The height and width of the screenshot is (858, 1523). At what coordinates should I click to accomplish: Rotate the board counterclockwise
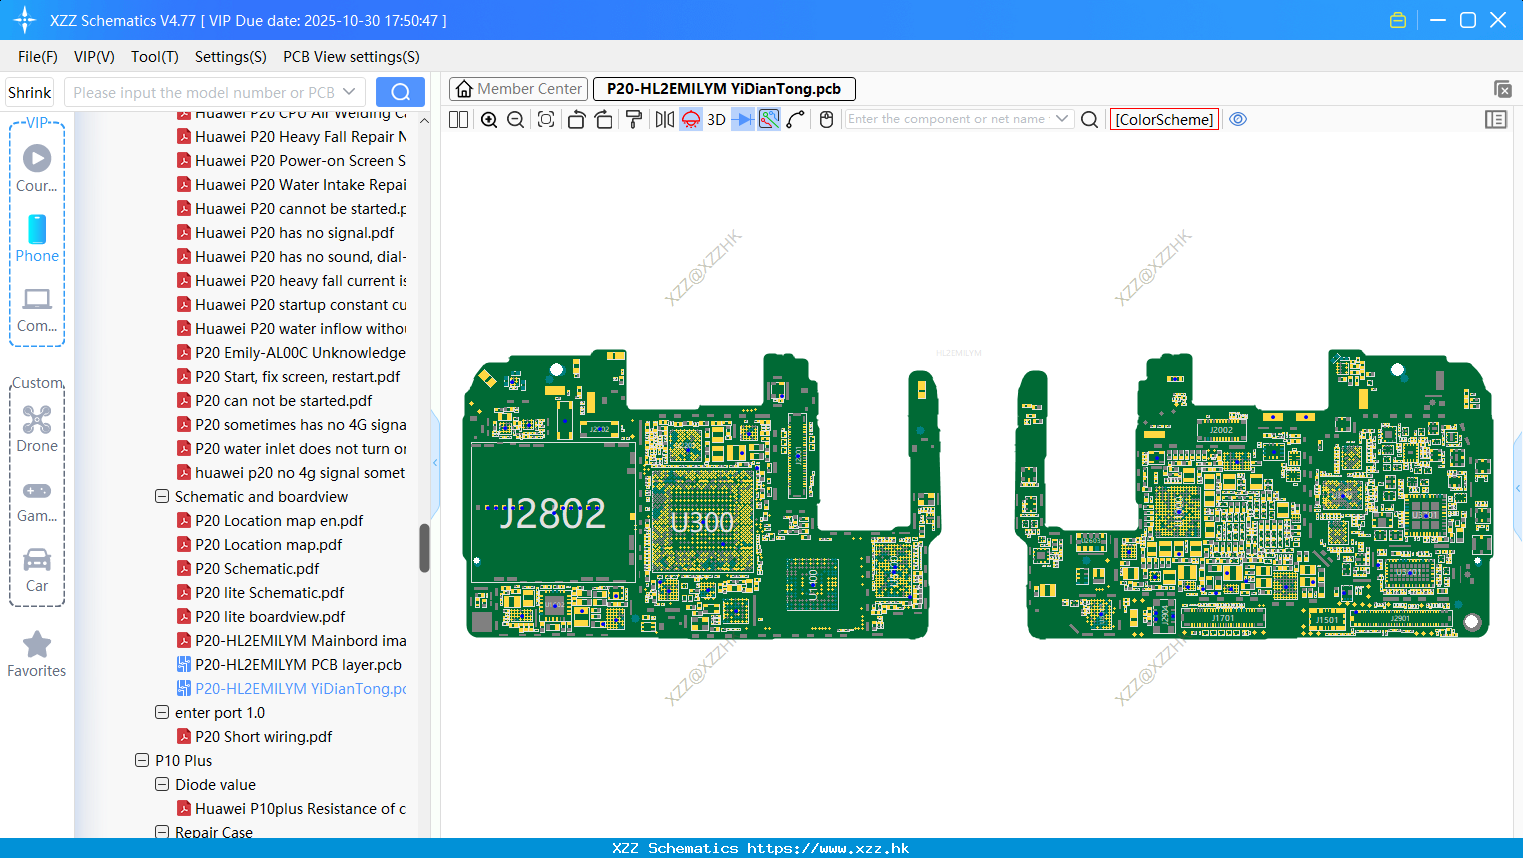click(576, 120)
